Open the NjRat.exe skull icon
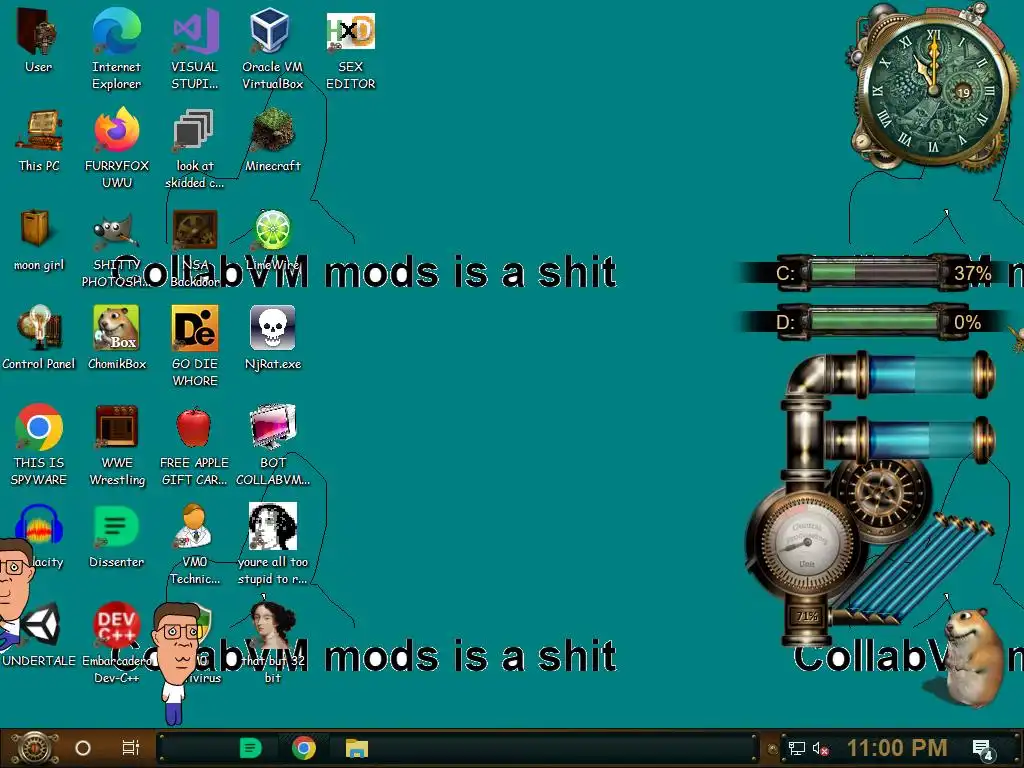Viewport: 1024px width, 768px height. pyautogui.click(x=272, y=338)
